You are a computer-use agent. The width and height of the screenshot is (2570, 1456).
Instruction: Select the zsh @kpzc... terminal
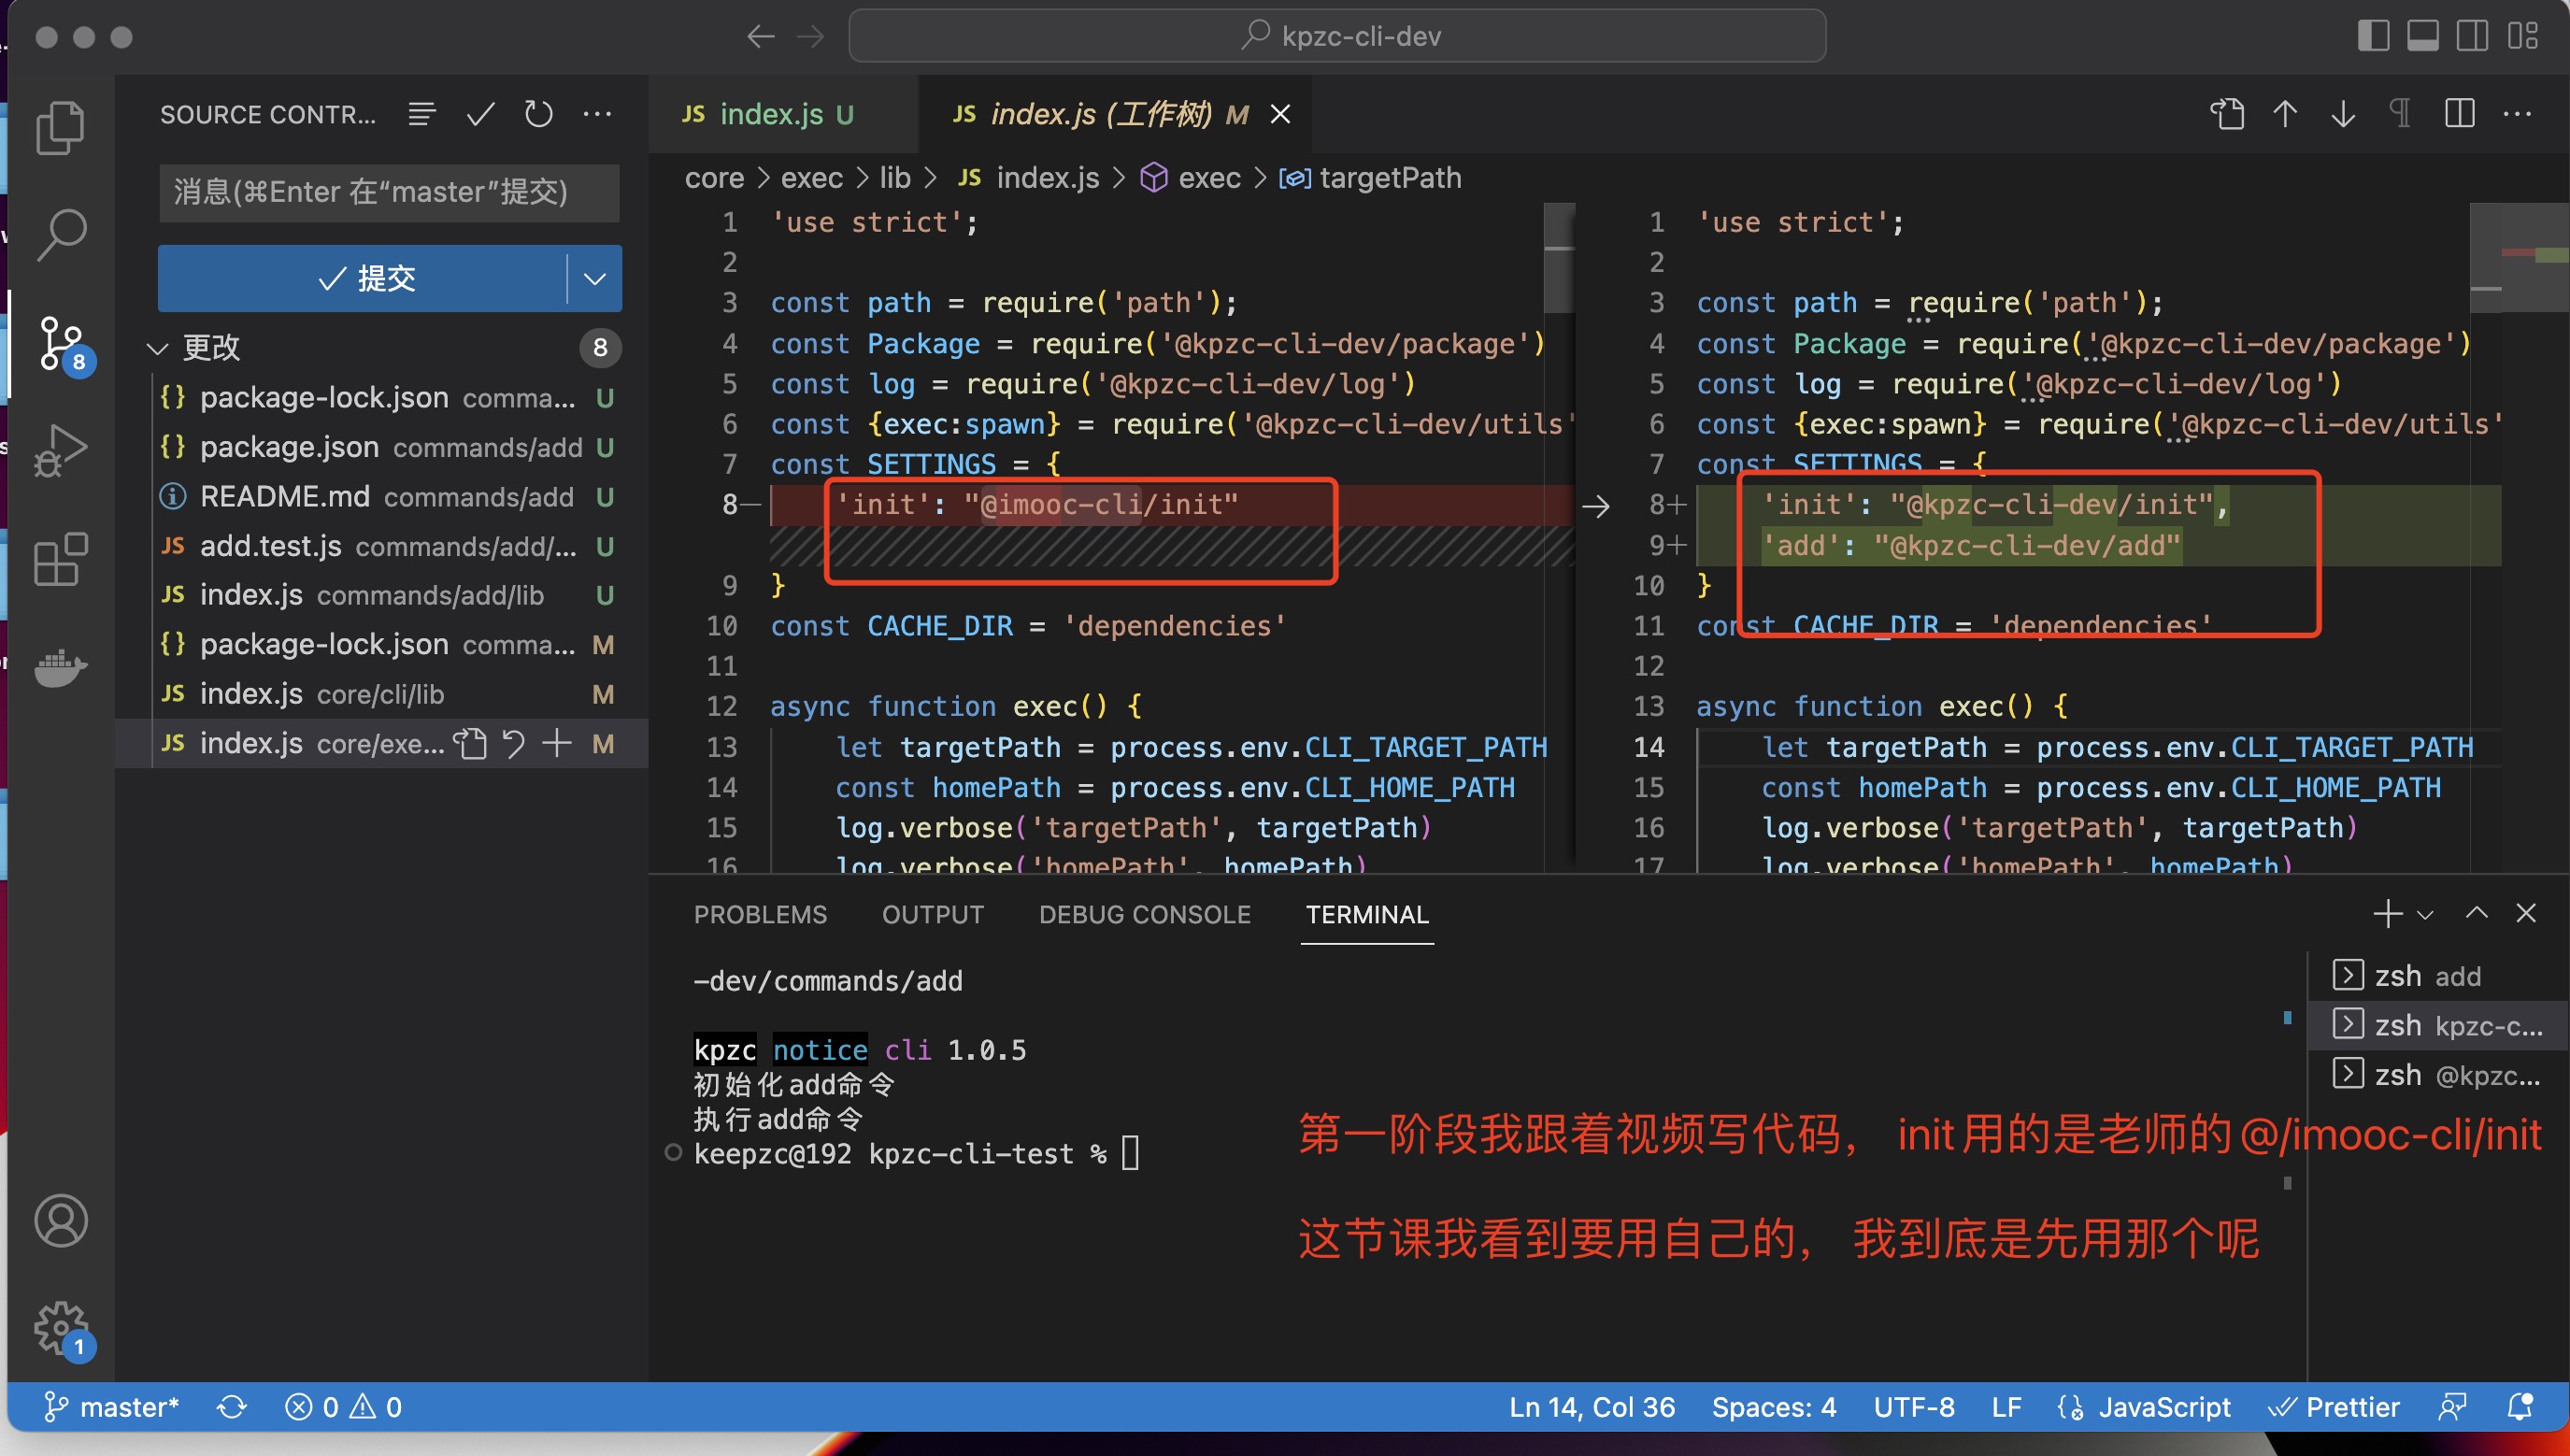2438,1075
